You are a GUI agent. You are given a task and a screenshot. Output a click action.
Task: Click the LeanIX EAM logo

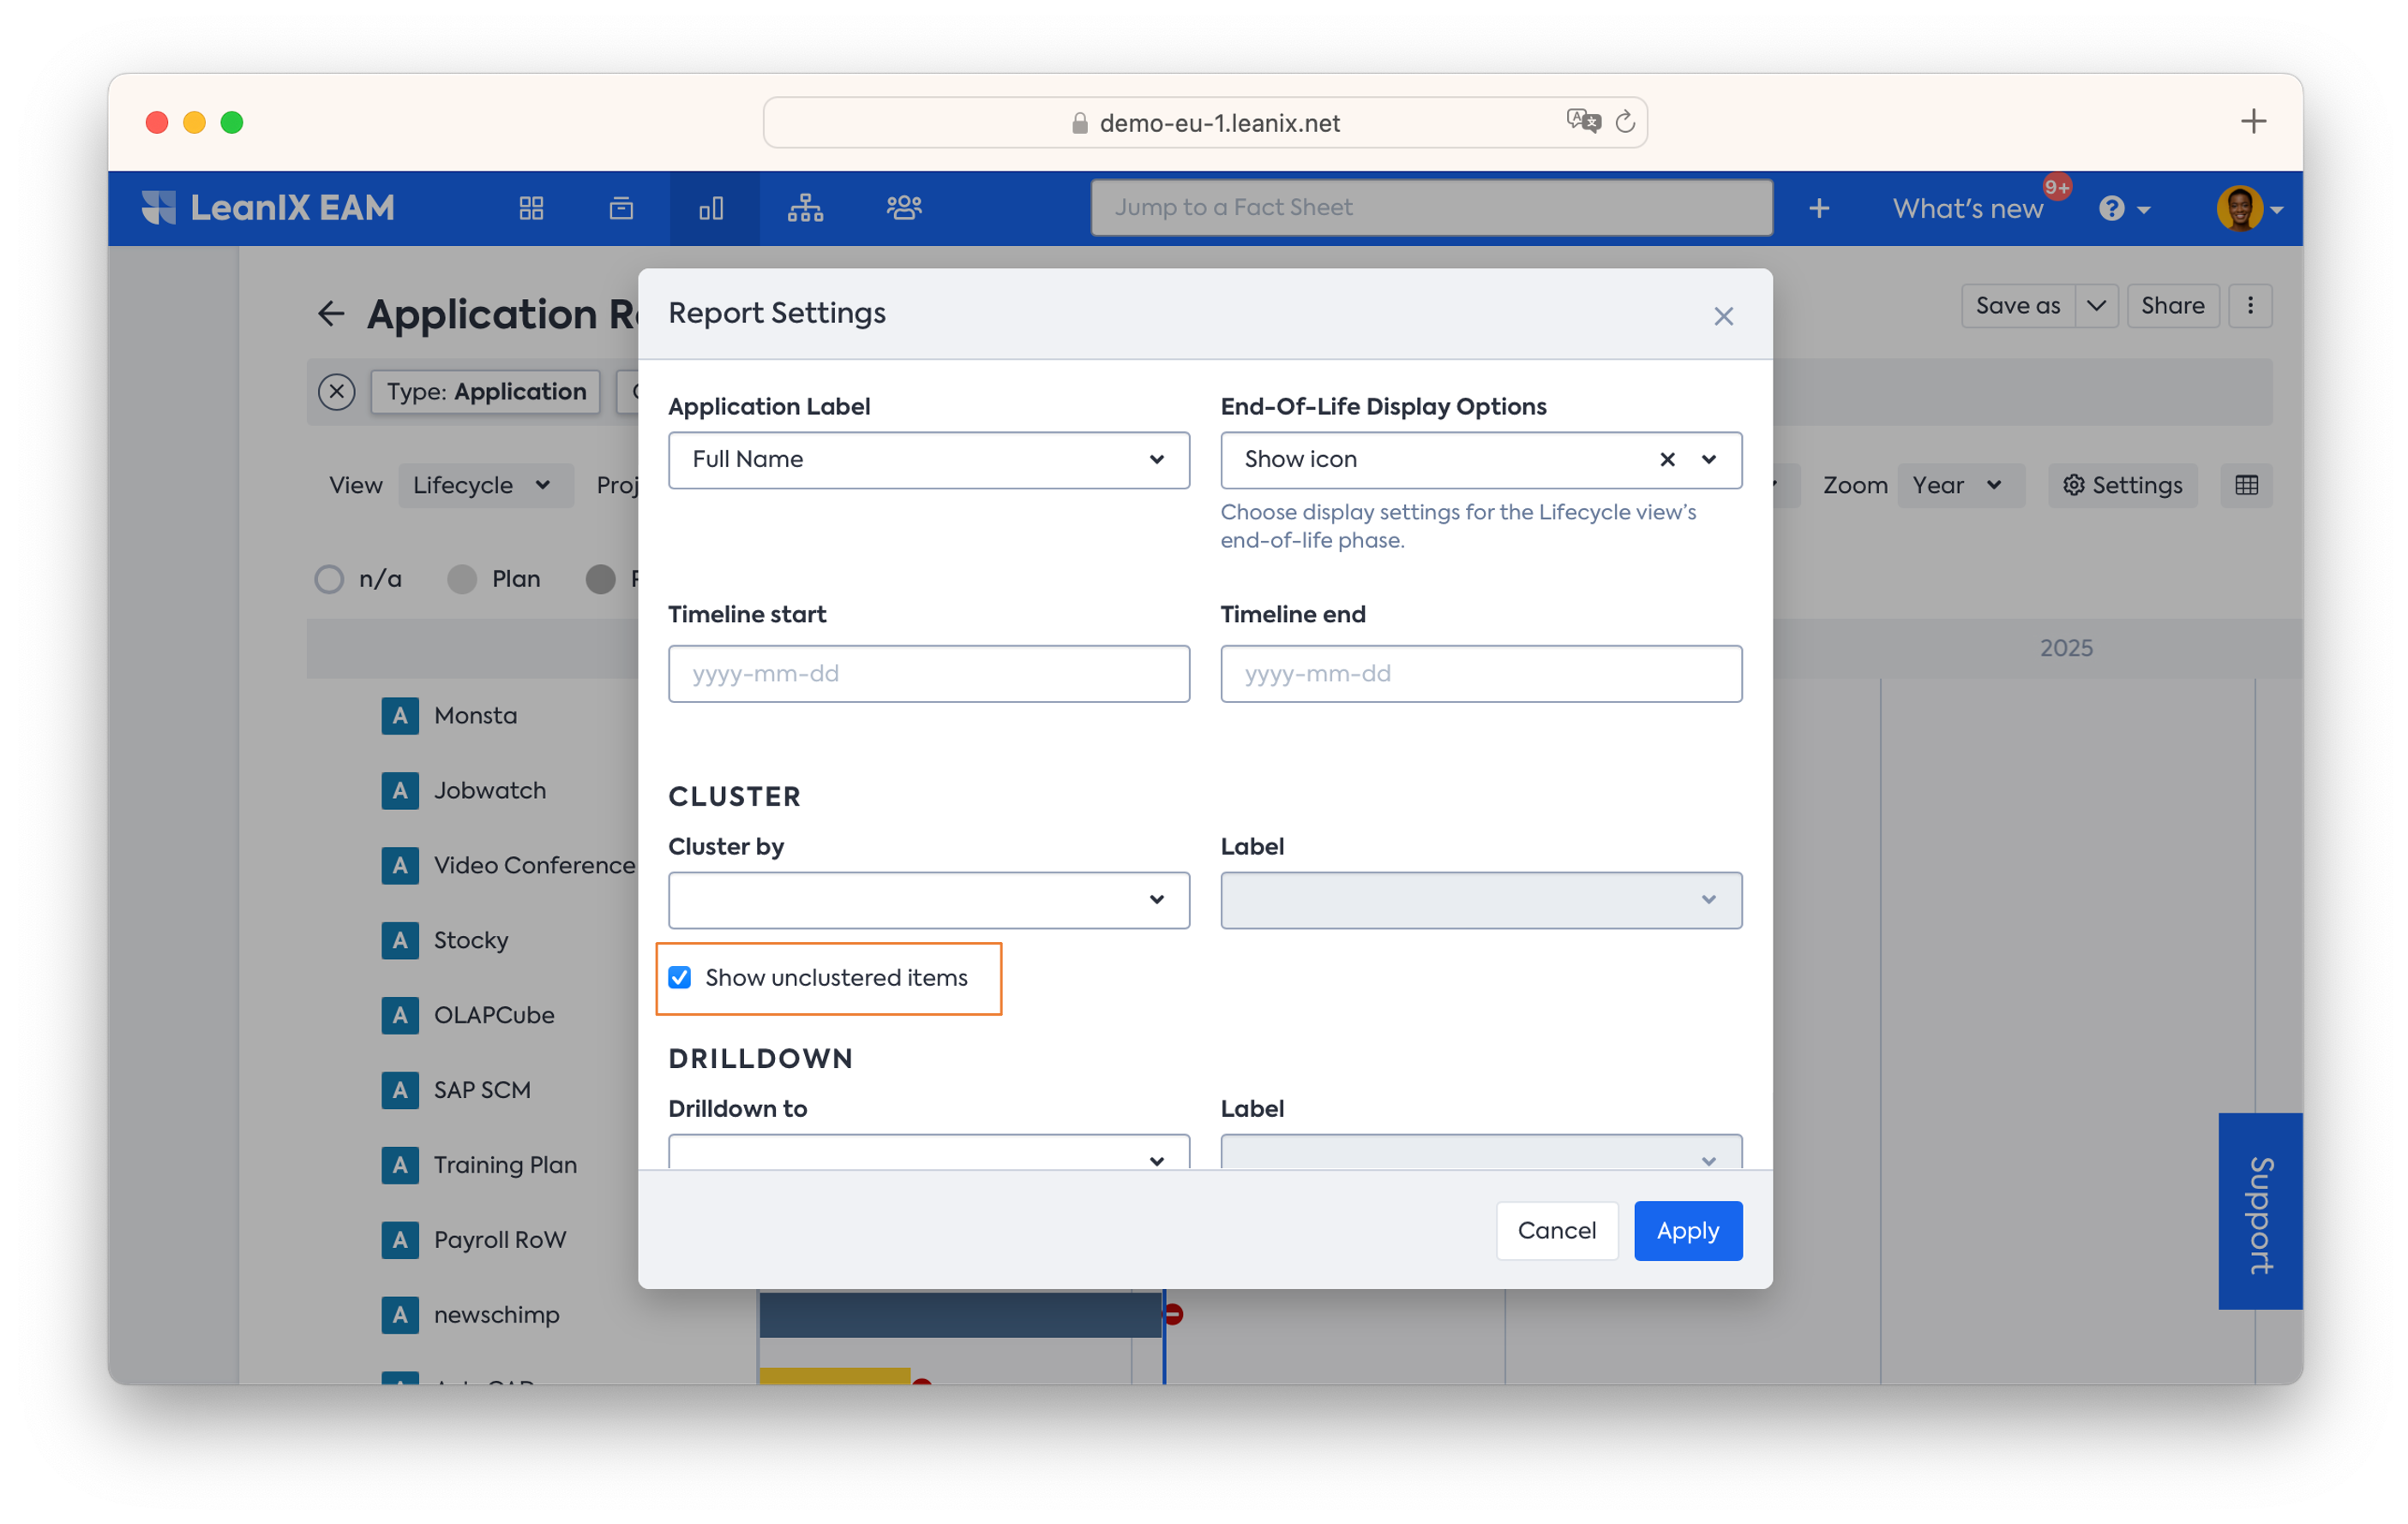pos(268,208)
